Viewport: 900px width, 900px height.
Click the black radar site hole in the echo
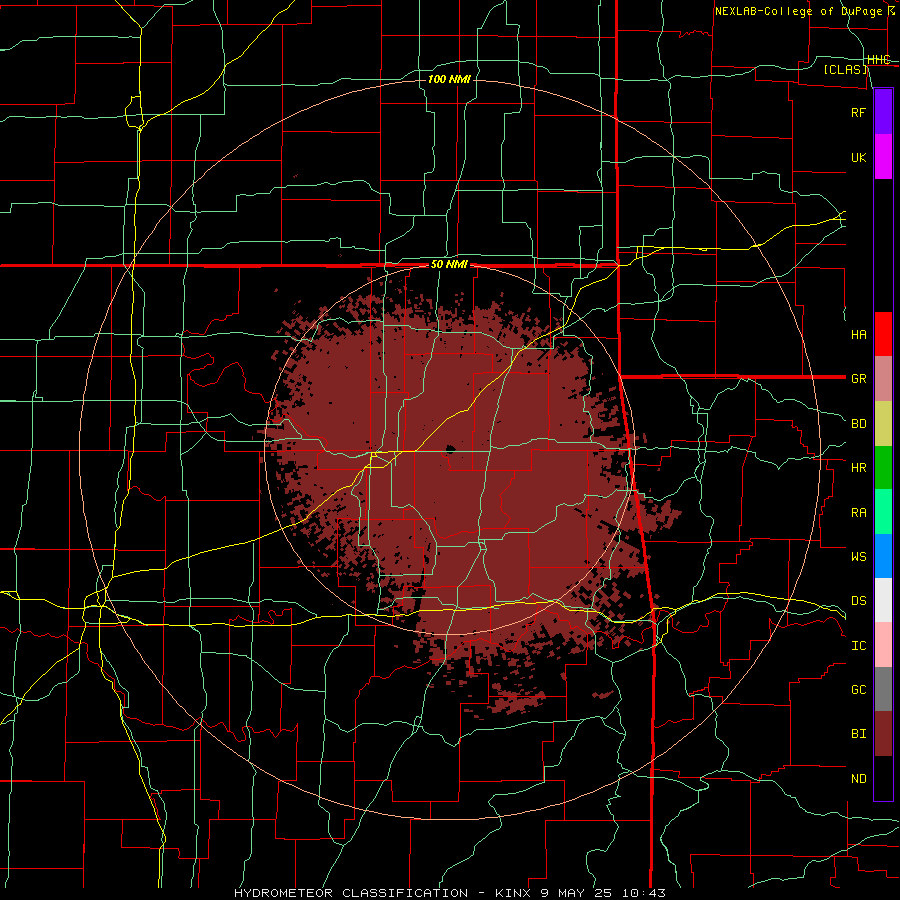[x=450, y=449]
